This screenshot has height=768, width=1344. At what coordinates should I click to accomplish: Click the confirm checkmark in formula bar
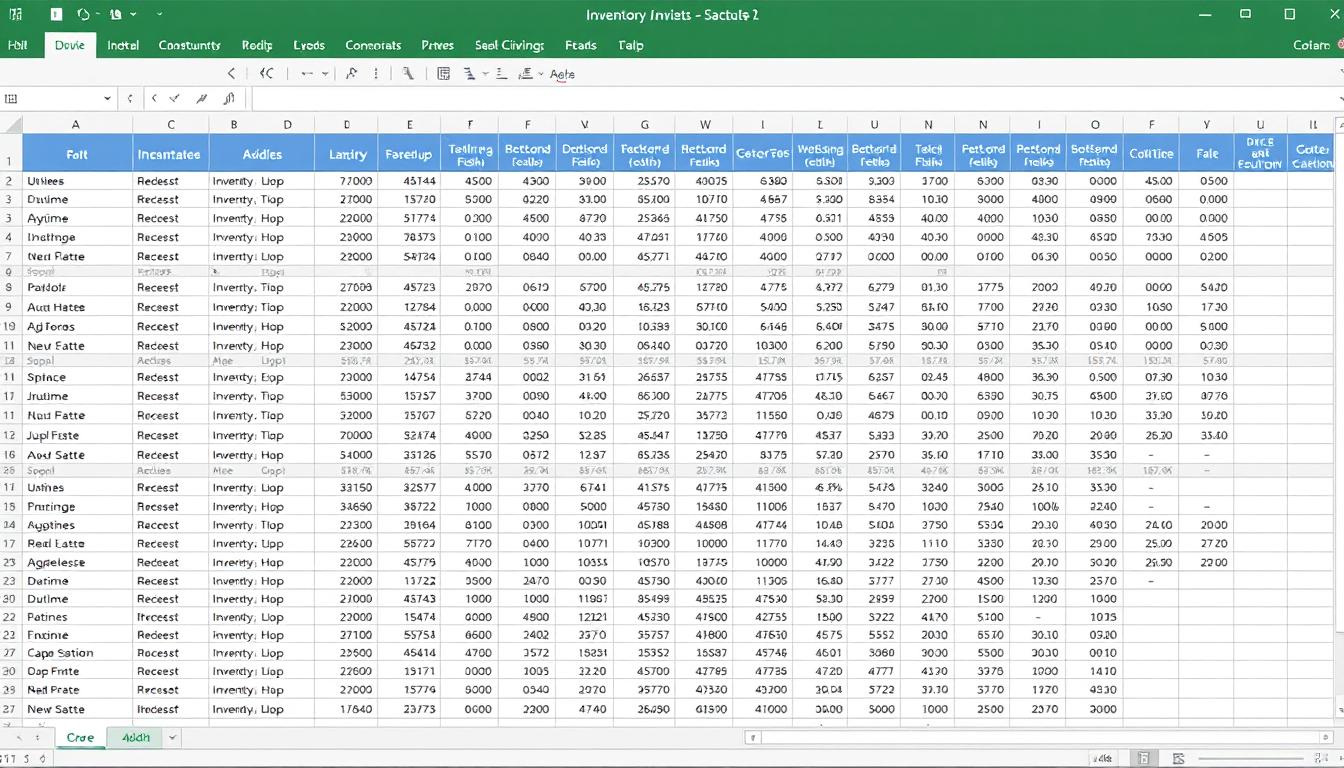click(x=175, y=99)
